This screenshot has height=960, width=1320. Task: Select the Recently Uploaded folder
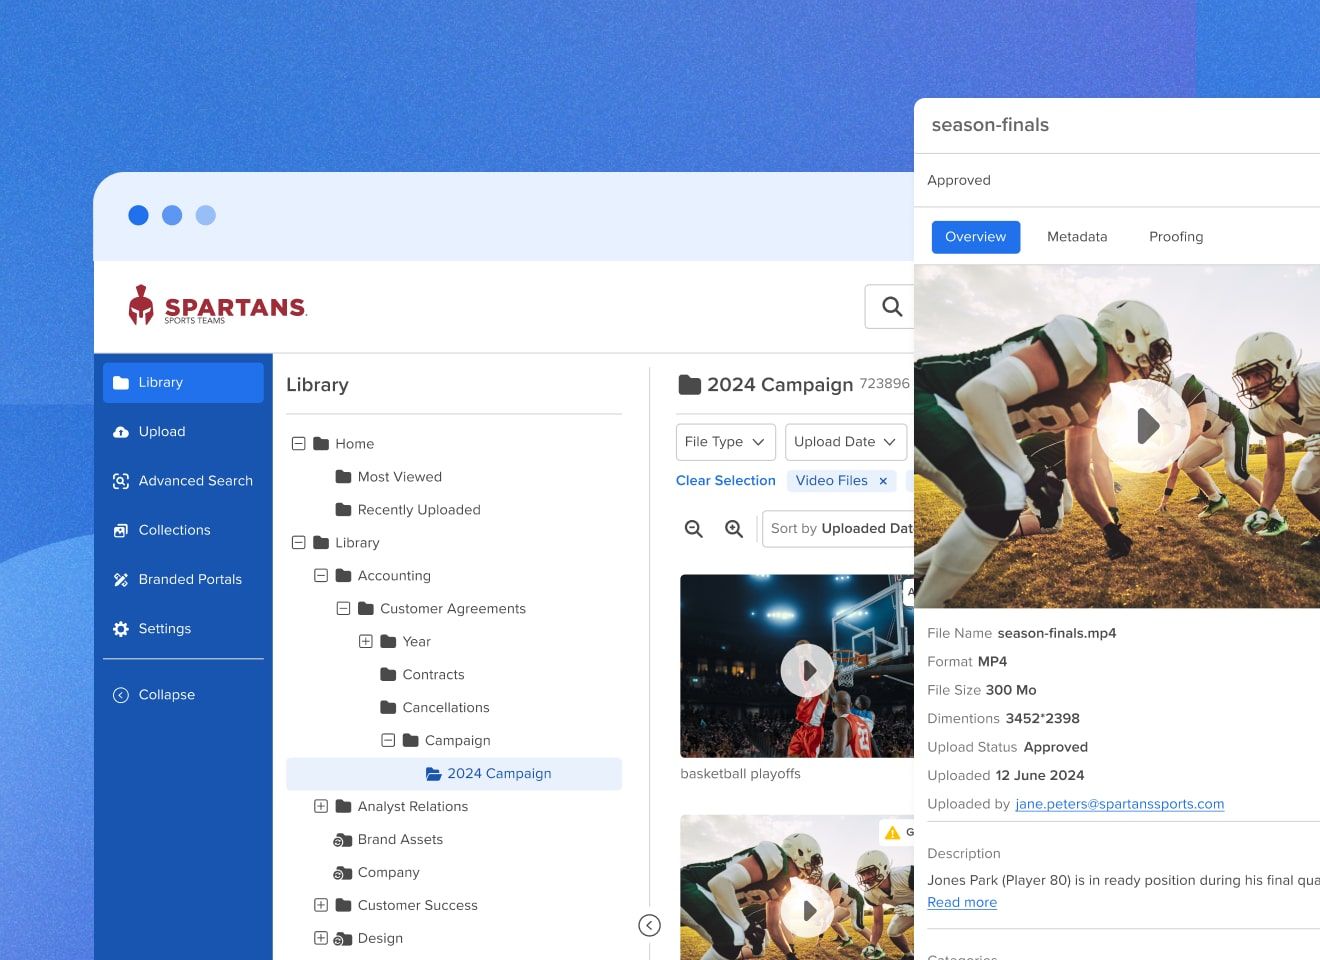pos(408,510)
